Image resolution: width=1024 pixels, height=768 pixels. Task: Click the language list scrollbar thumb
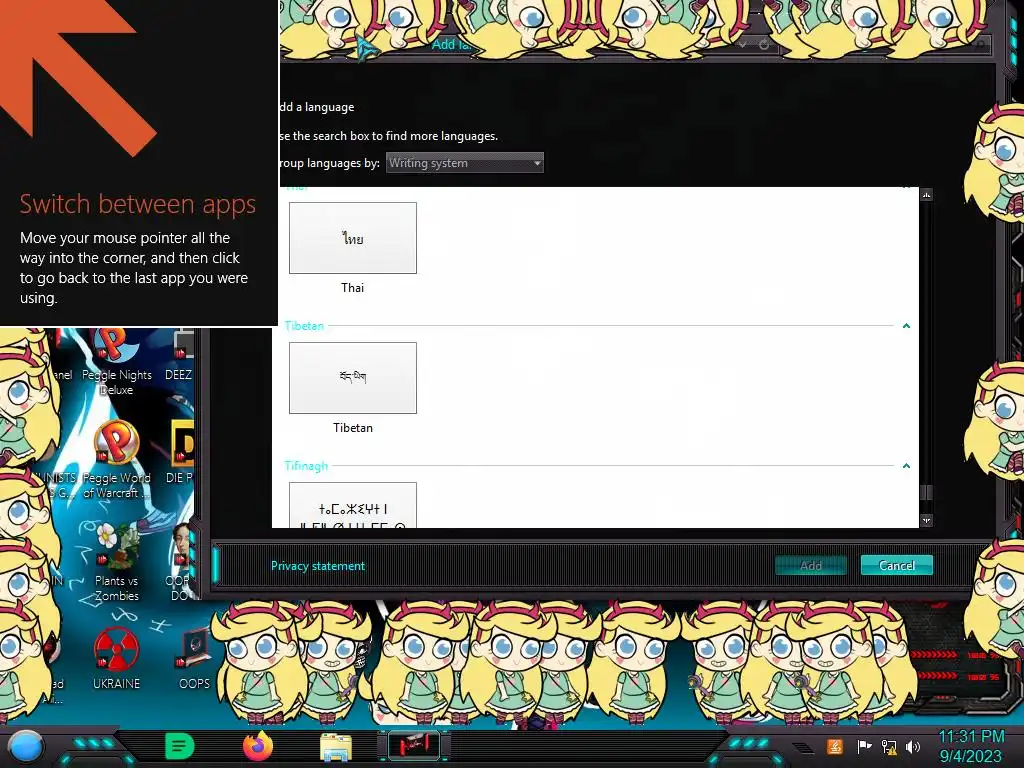926,492
